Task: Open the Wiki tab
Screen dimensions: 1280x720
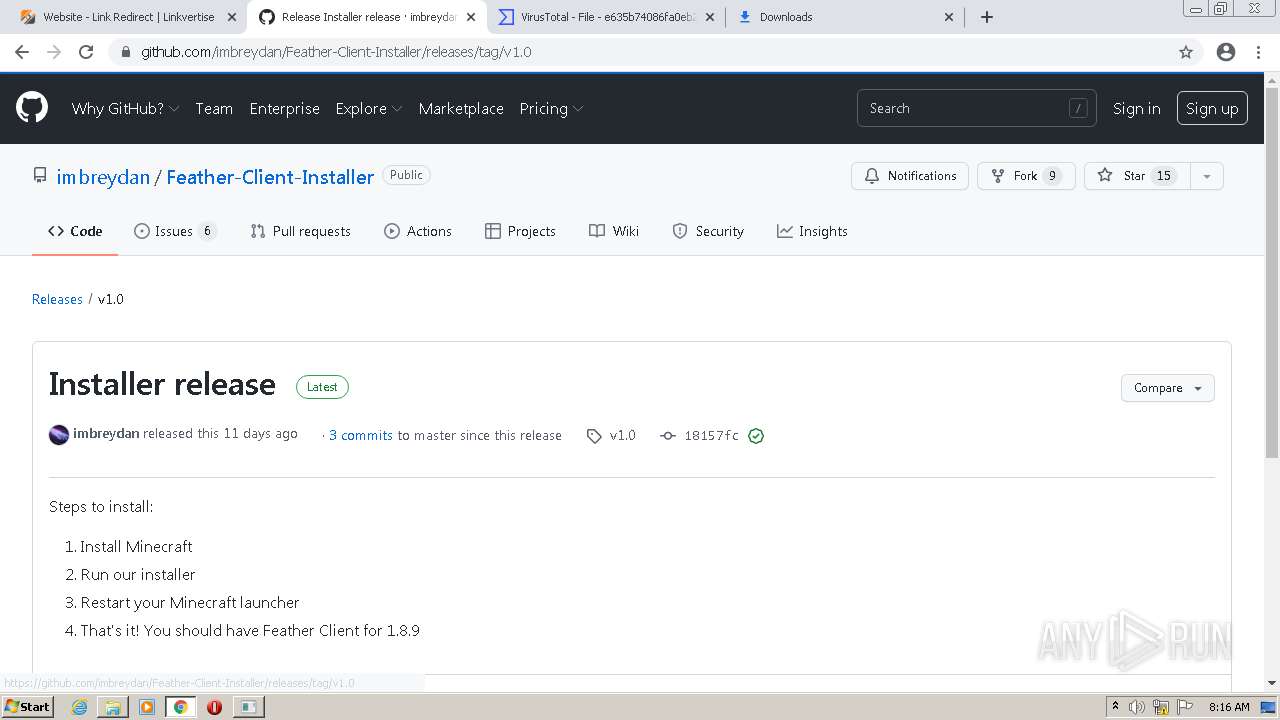Action: (614, 231)
